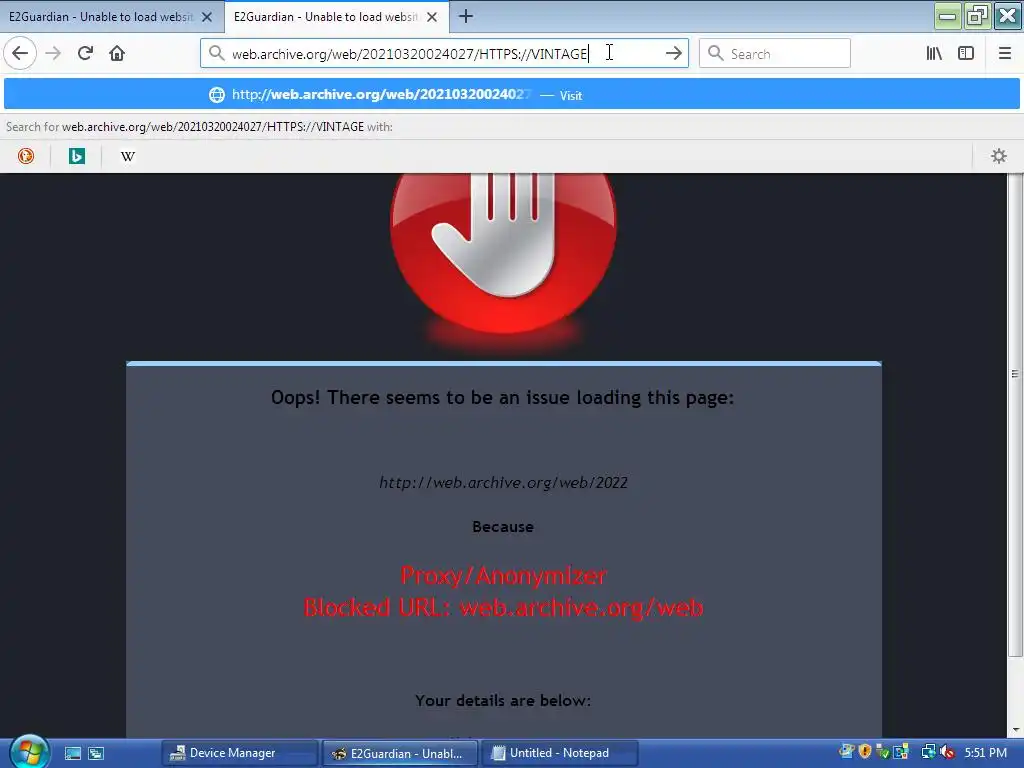This screenshot has width=1024, height=768.
Task: Switch to Device Manager taskbar window
Action: click(239, 753)
